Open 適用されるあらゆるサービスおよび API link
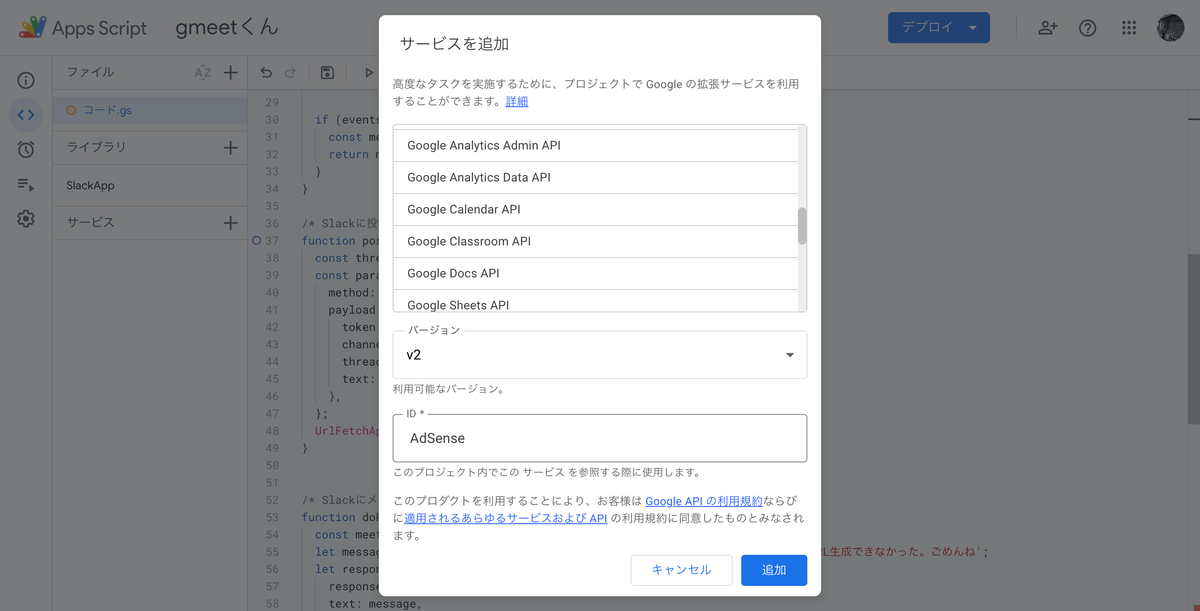Image resolution: width=1200 pixels, height=611 pixels. tap(506, 518)
